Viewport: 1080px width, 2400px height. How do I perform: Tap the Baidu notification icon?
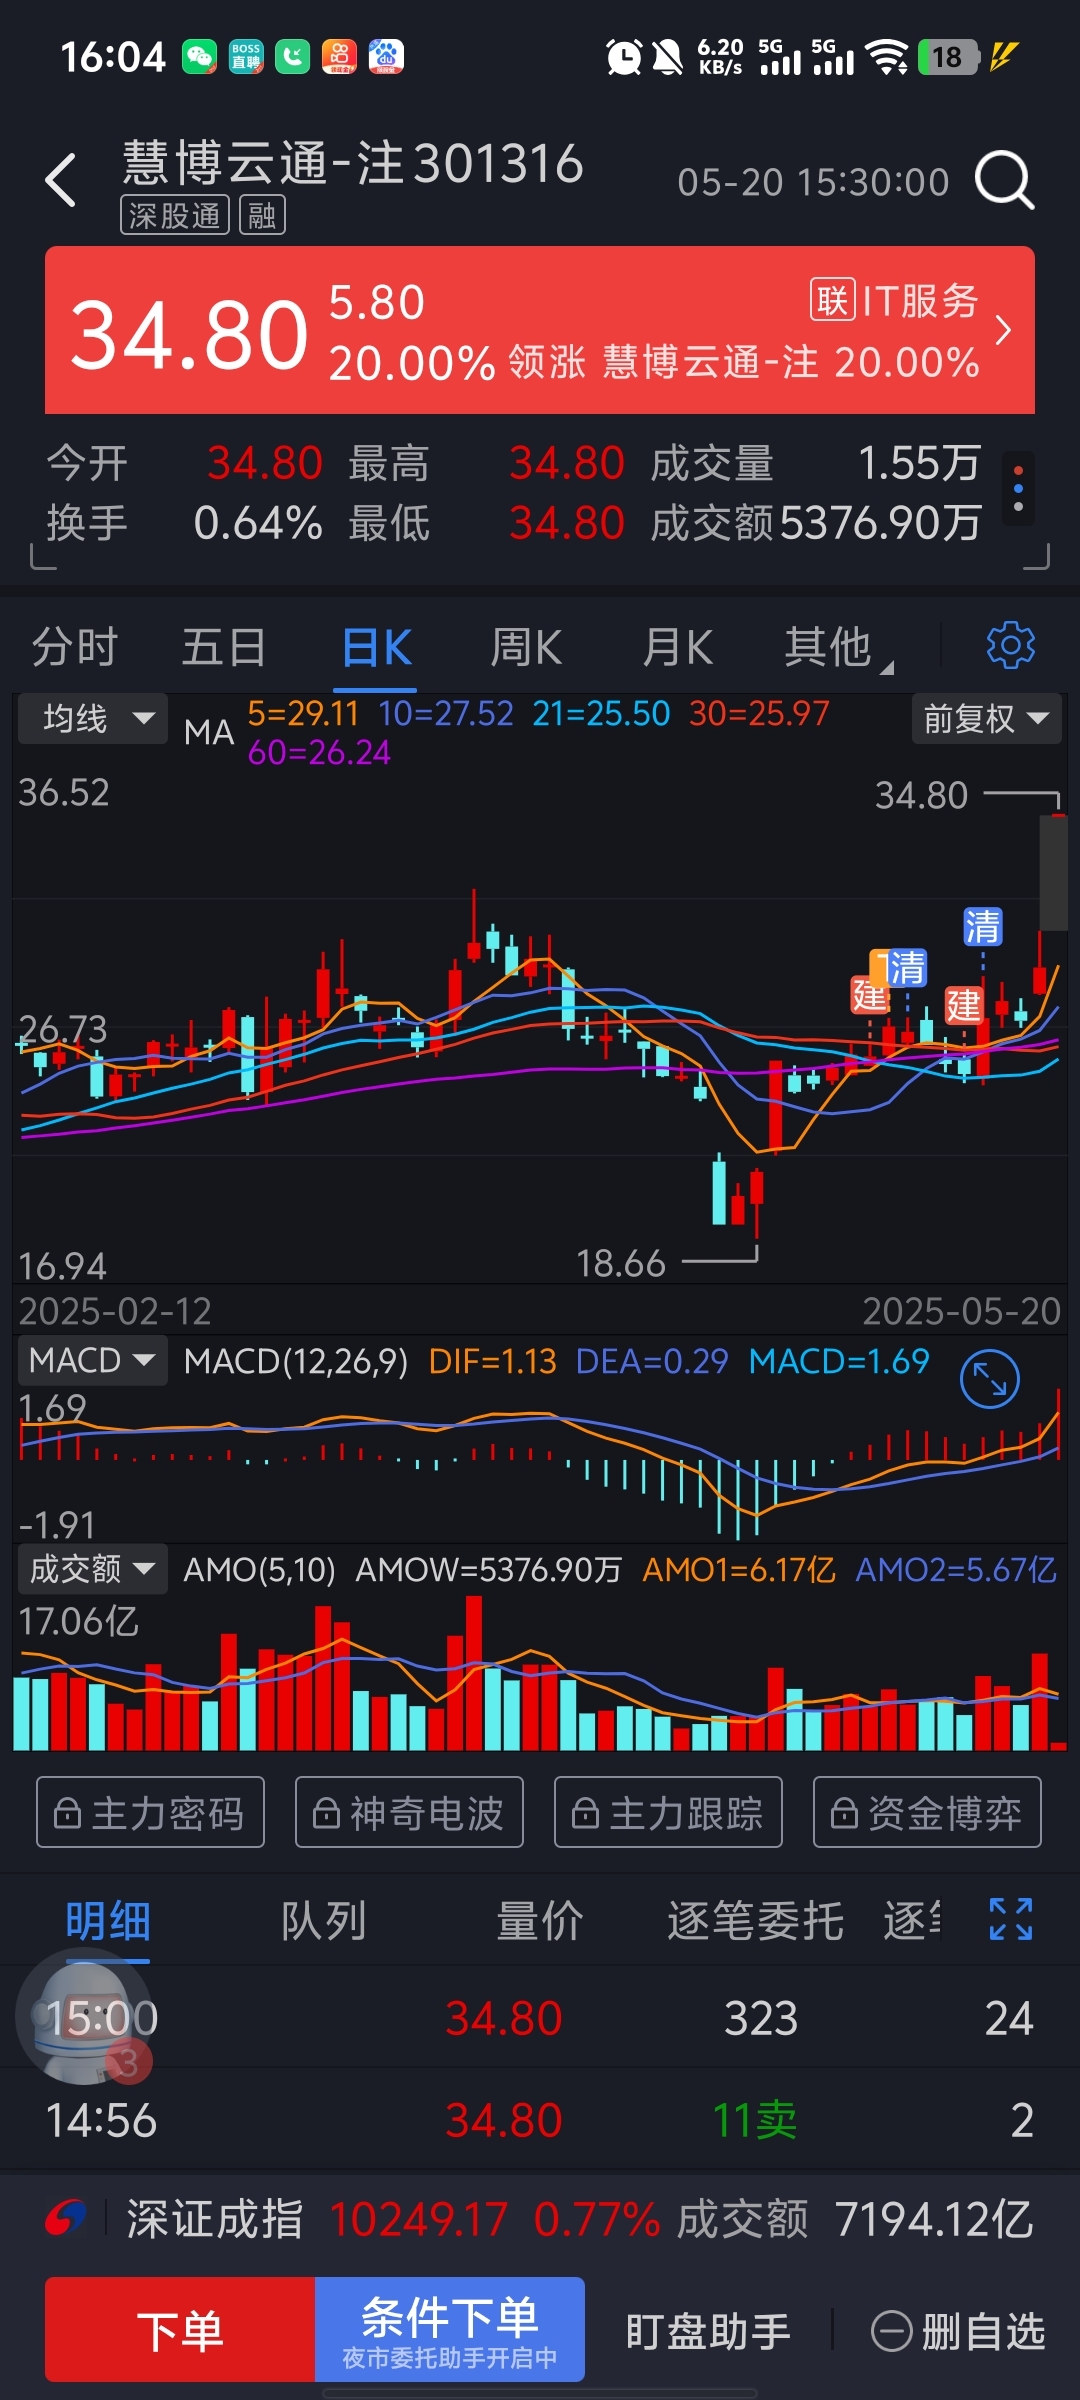click(x=386, y=57)
